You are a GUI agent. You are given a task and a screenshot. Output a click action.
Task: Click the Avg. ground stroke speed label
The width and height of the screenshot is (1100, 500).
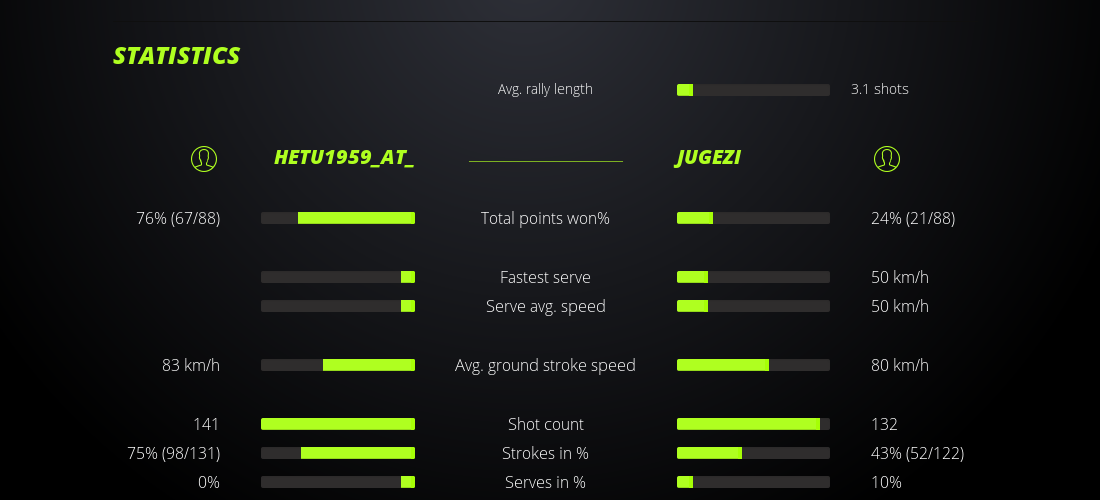click(x=545, y=365)
